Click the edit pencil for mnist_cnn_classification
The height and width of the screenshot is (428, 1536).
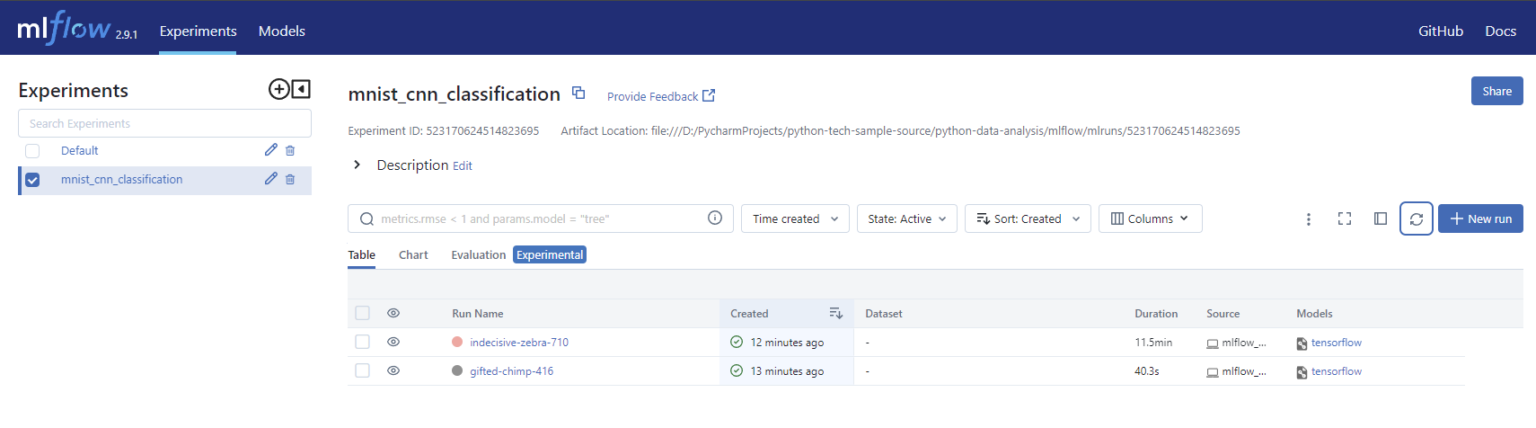point(270,179)
